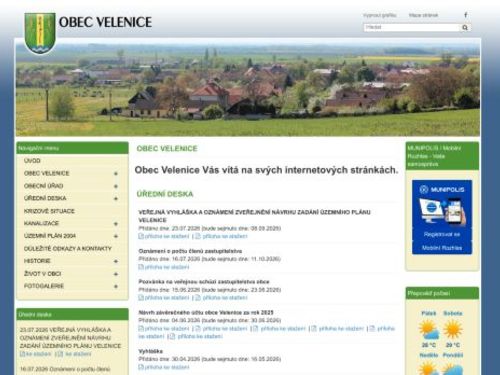Open sidebar VEŘEJNÁ VYHLÁŠKA news entry

tap(70, 338)
